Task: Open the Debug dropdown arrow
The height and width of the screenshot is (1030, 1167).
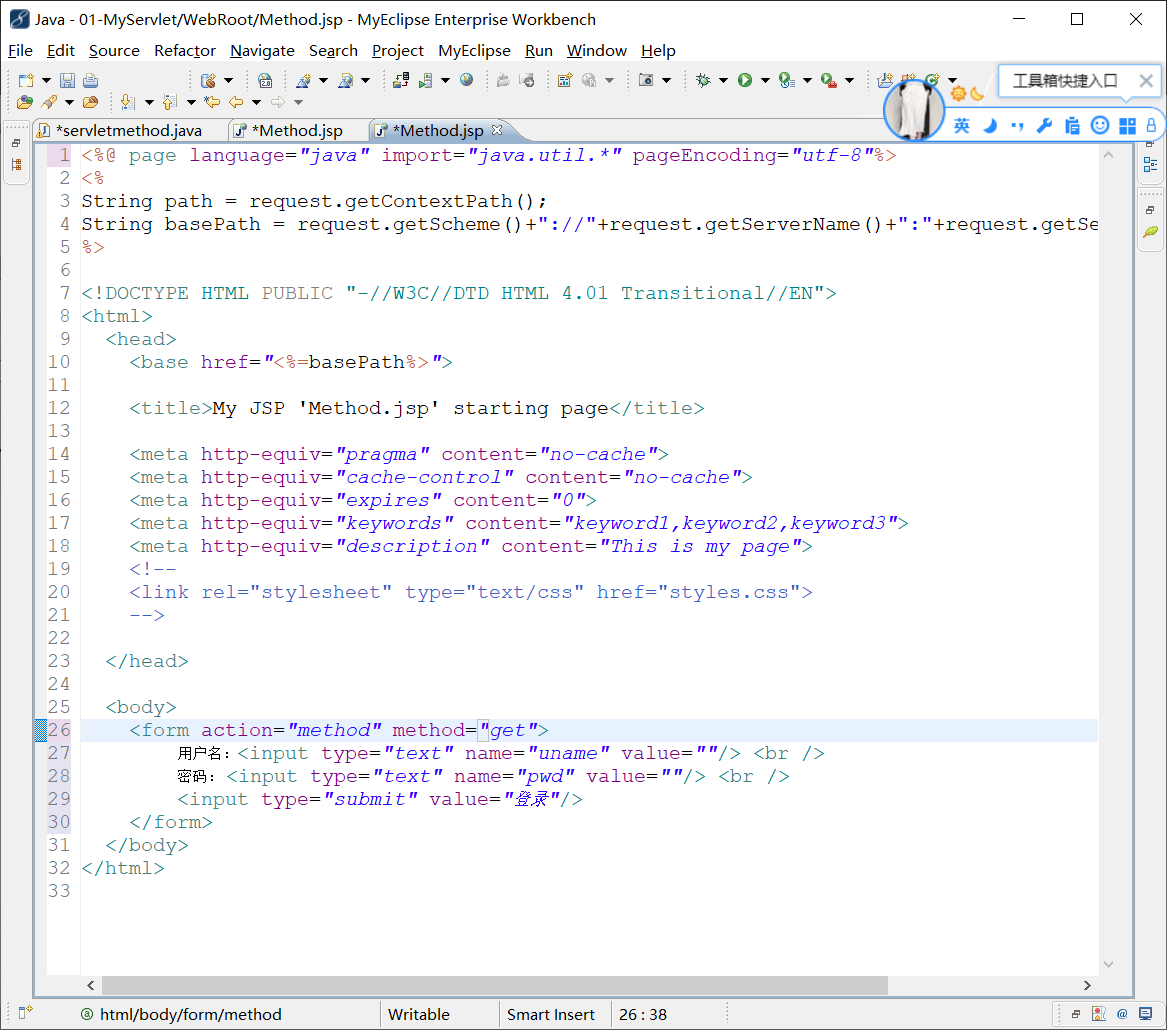Action: tap(723, 80)
